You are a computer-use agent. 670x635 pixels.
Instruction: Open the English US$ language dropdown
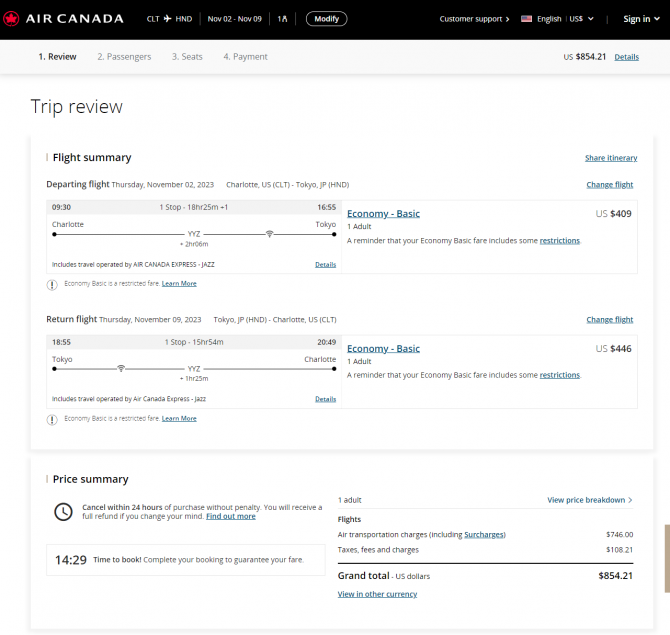tap(558, 19)
